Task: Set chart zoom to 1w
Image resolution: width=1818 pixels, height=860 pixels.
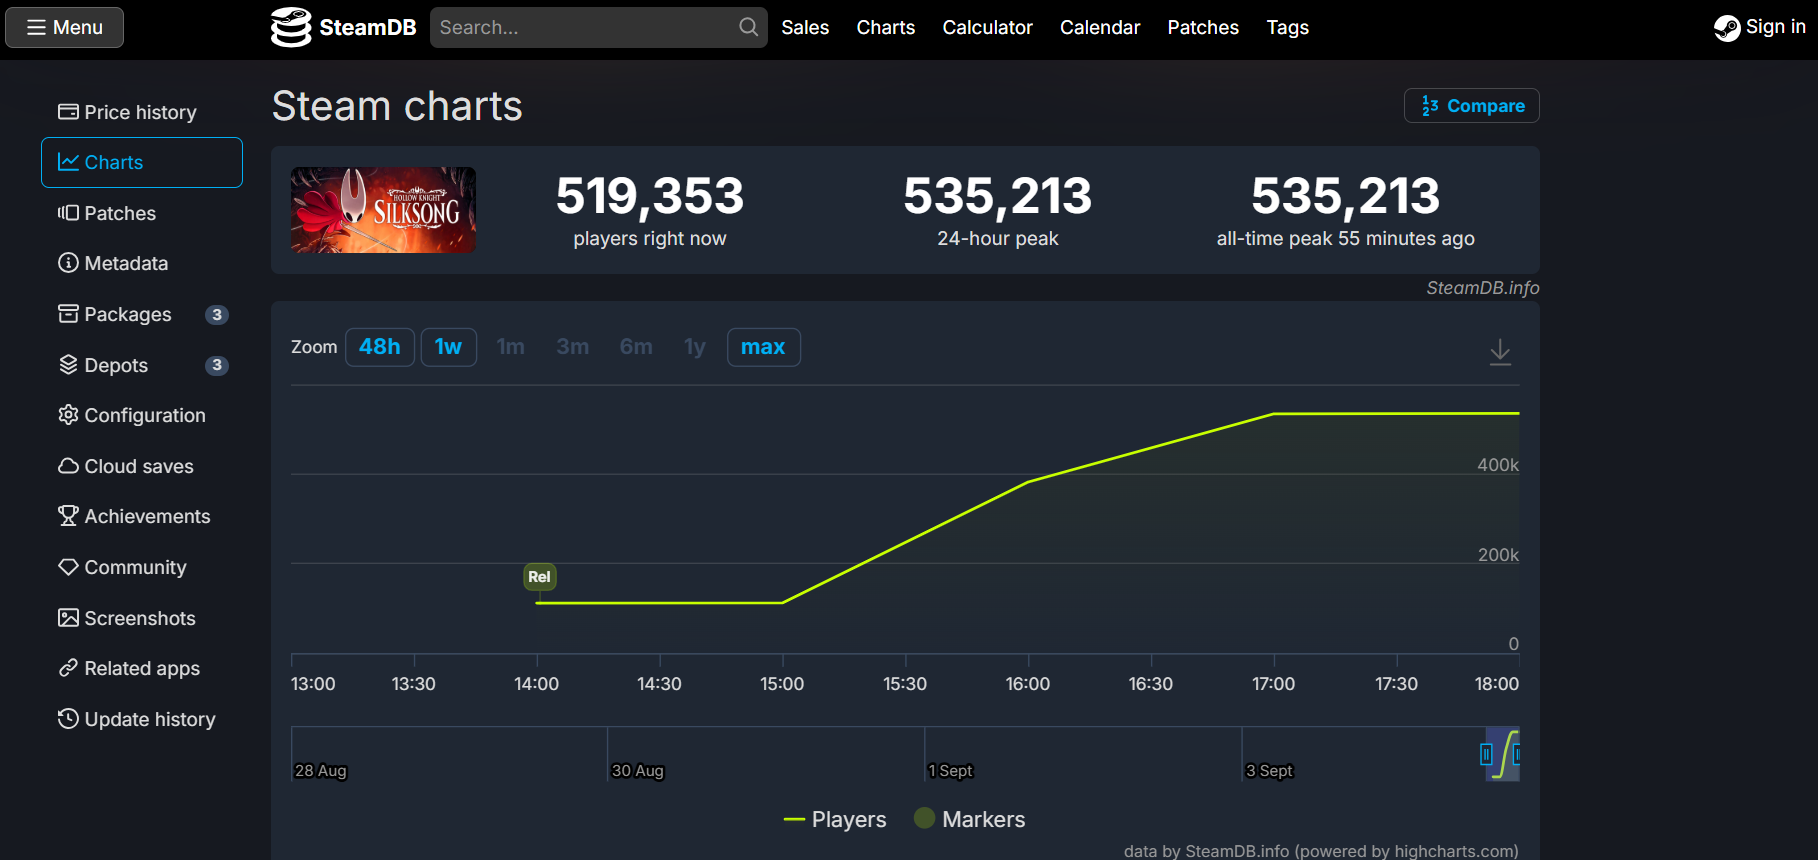Action: point(448,347)
